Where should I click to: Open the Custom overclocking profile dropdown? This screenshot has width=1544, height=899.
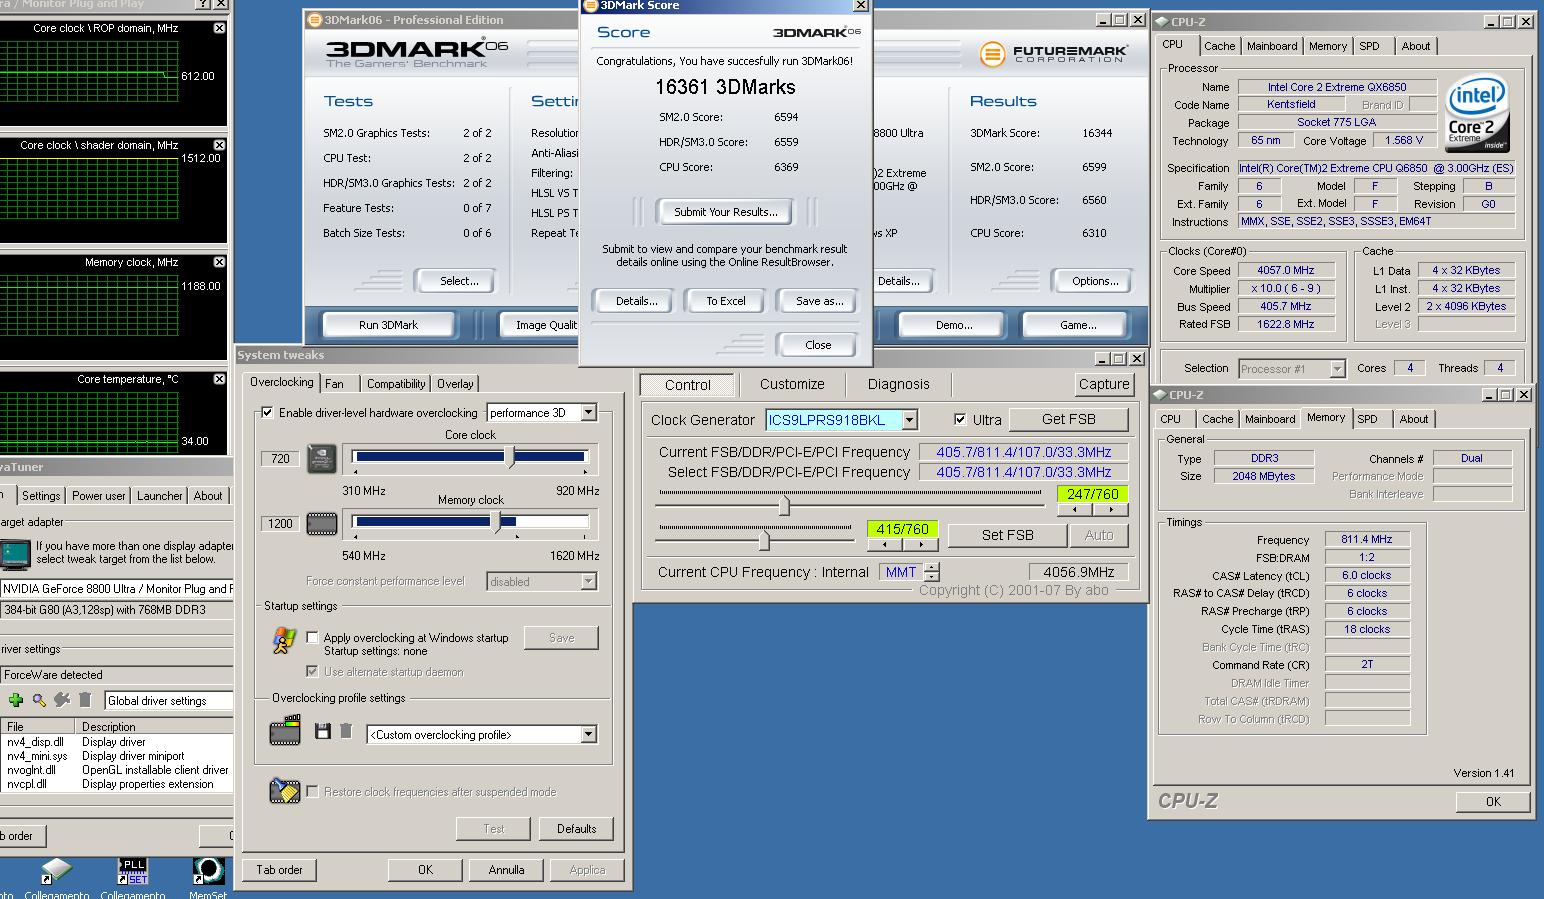pyautogui.click(x=588, y=734)
